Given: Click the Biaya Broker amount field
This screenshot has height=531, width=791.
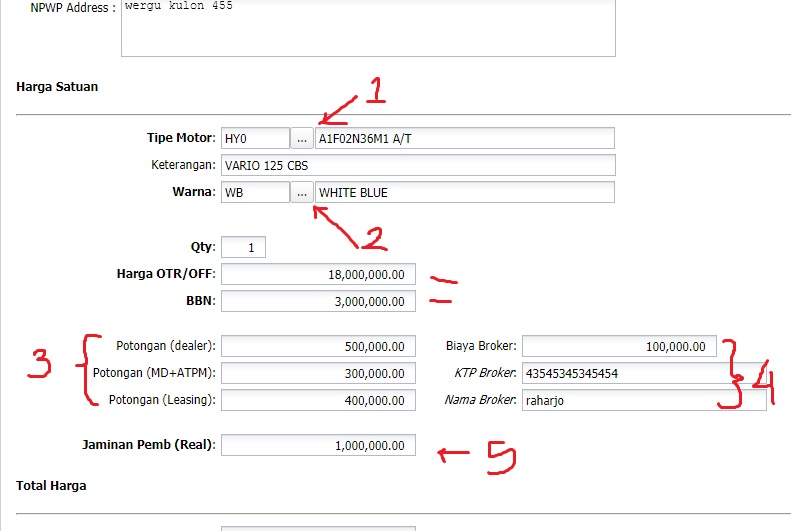Looking at the screenshot, I should pos(618,346).
